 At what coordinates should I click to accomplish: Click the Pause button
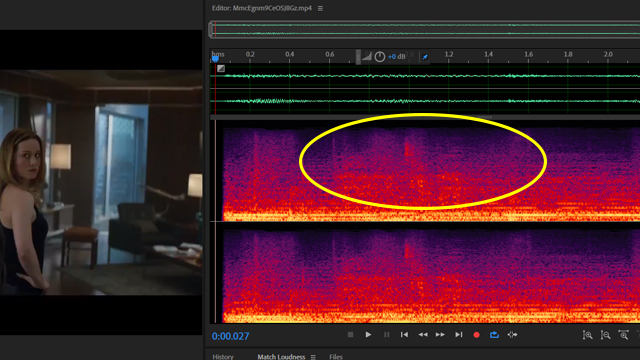coord(386,335)
